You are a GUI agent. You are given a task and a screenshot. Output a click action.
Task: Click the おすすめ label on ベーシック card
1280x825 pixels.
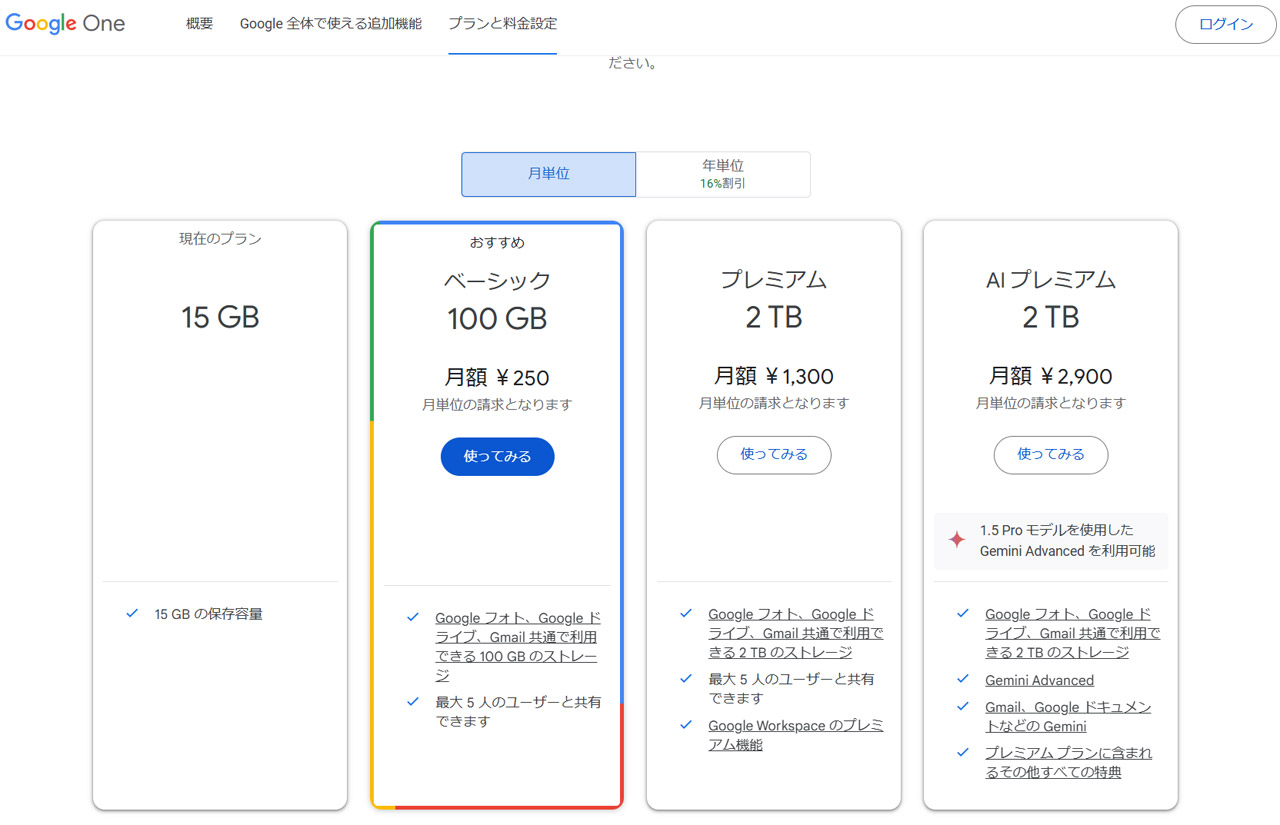(497, 243)
